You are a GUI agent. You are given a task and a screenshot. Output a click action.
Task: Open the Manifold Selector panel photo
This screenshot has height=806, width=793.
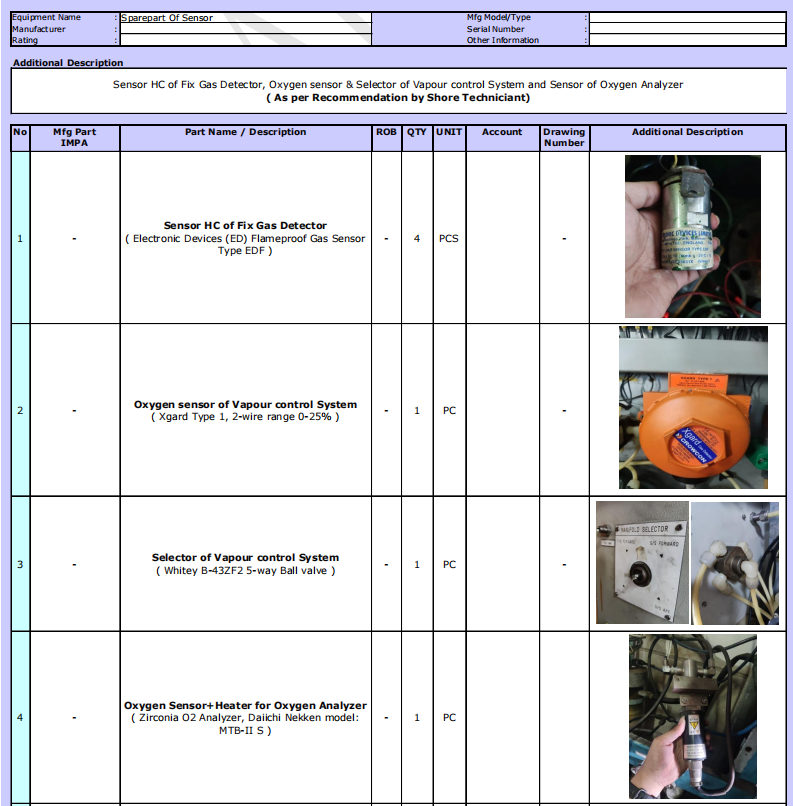(642, 561)
